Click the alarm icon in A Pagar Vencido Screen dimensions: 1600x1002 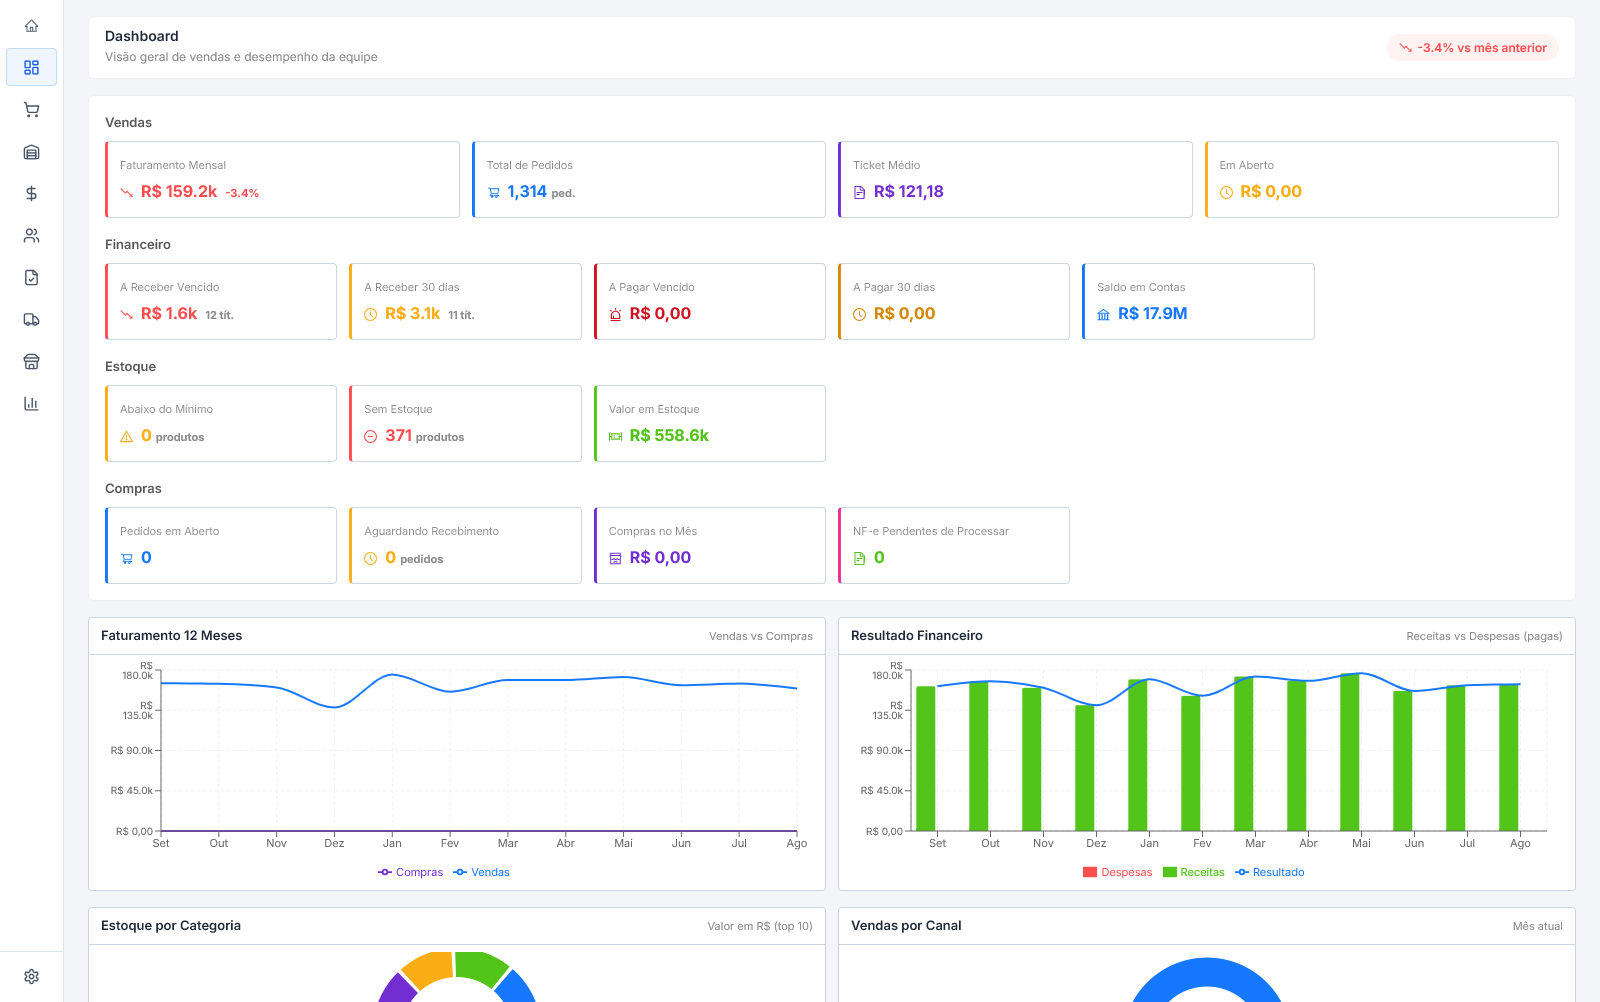point(615,315)
